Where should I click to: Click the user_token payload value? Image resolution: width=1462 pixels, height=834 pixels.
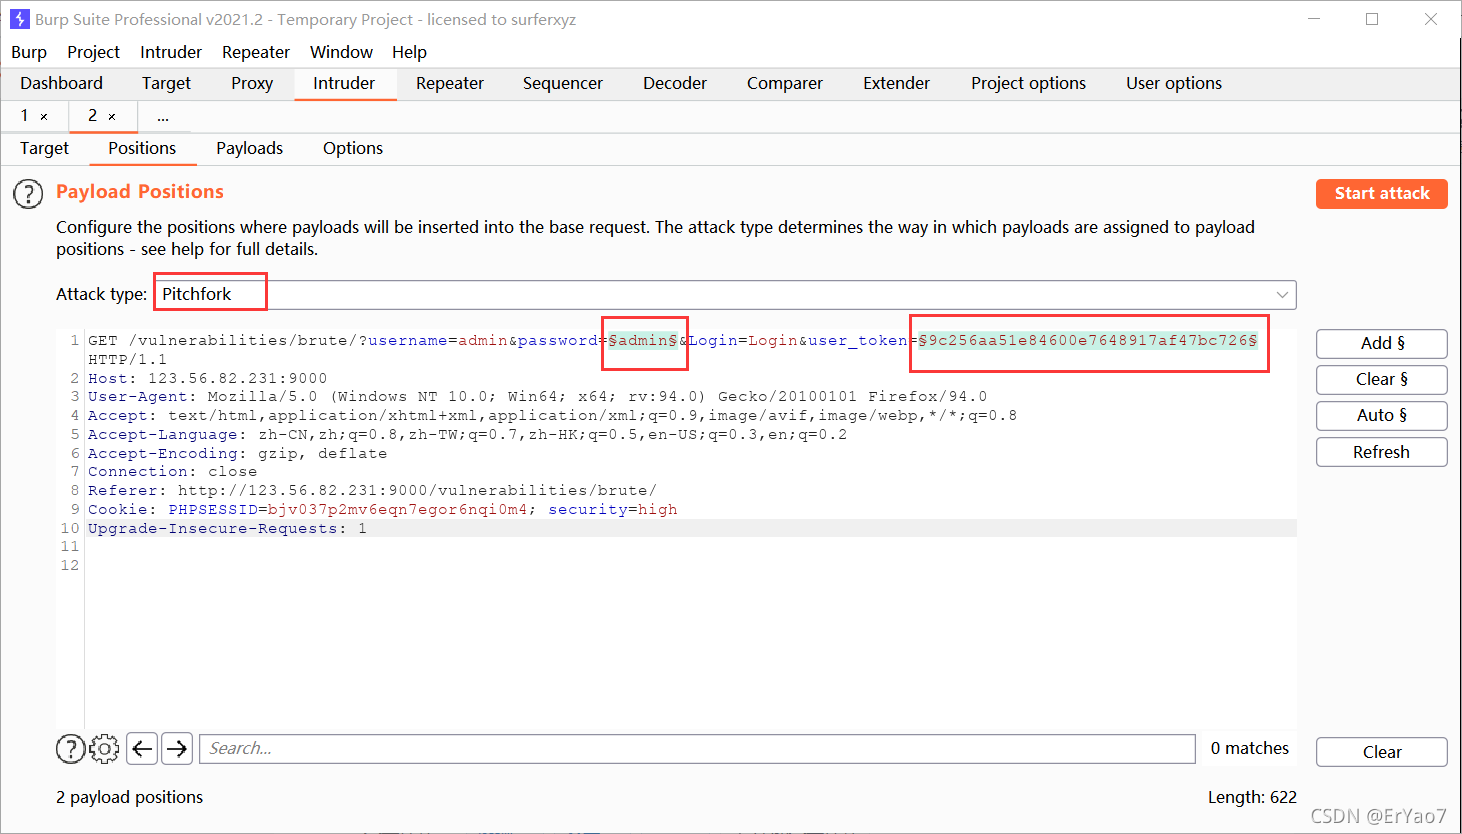[x=1088, y=341]
